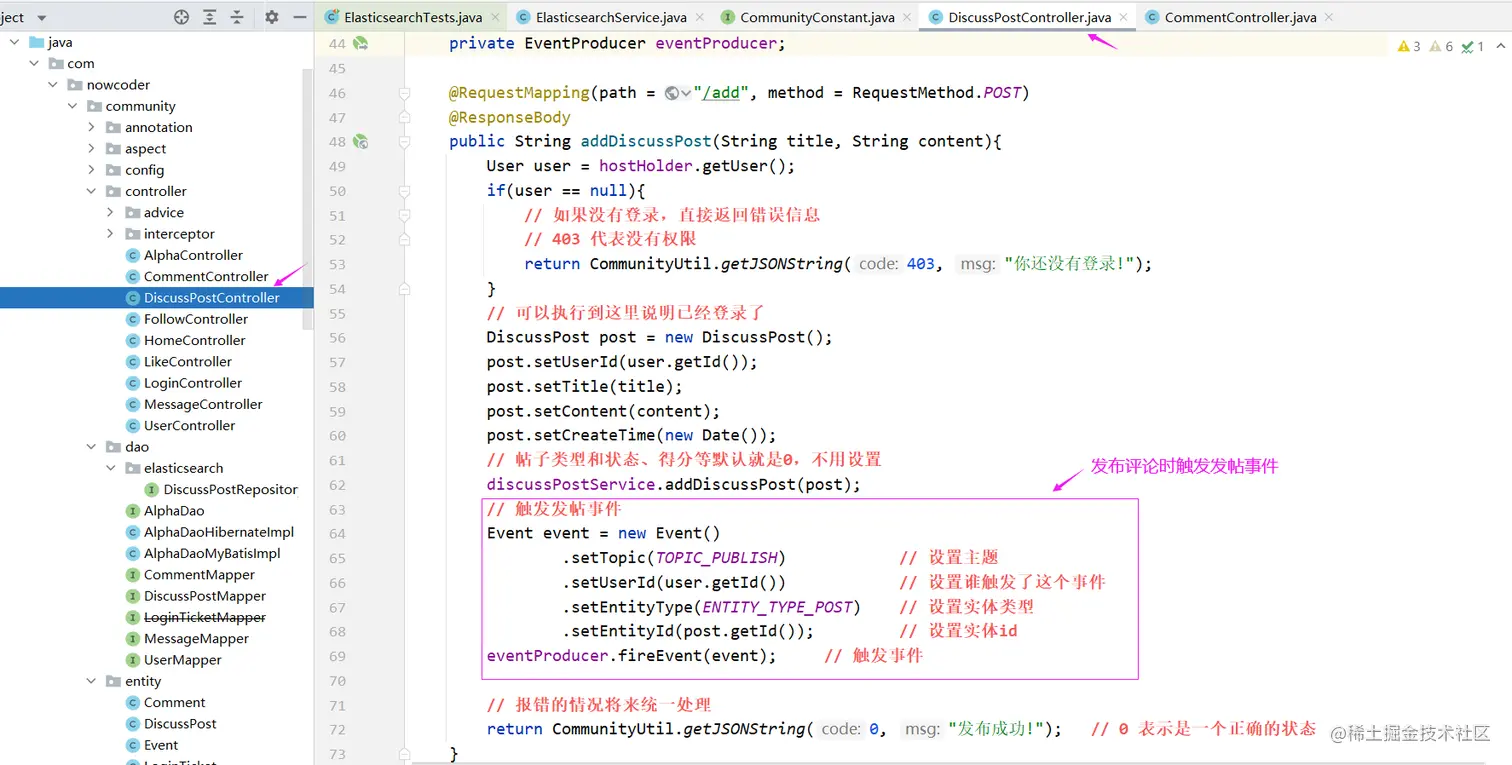Select deprecated LoginTicketMapper interface
The image size is (1512, 765).
tap(205, 617)
